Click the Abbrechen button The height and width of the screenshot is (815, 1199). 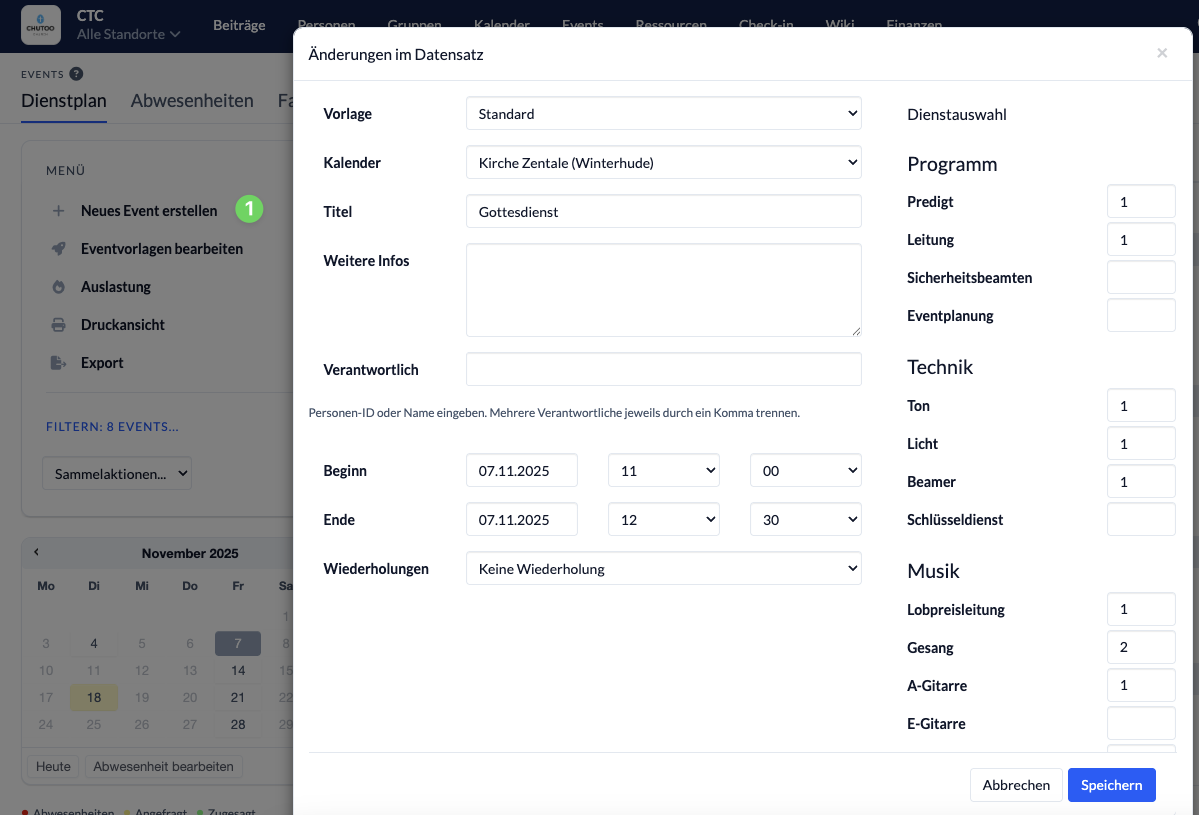coord(1016,785)
